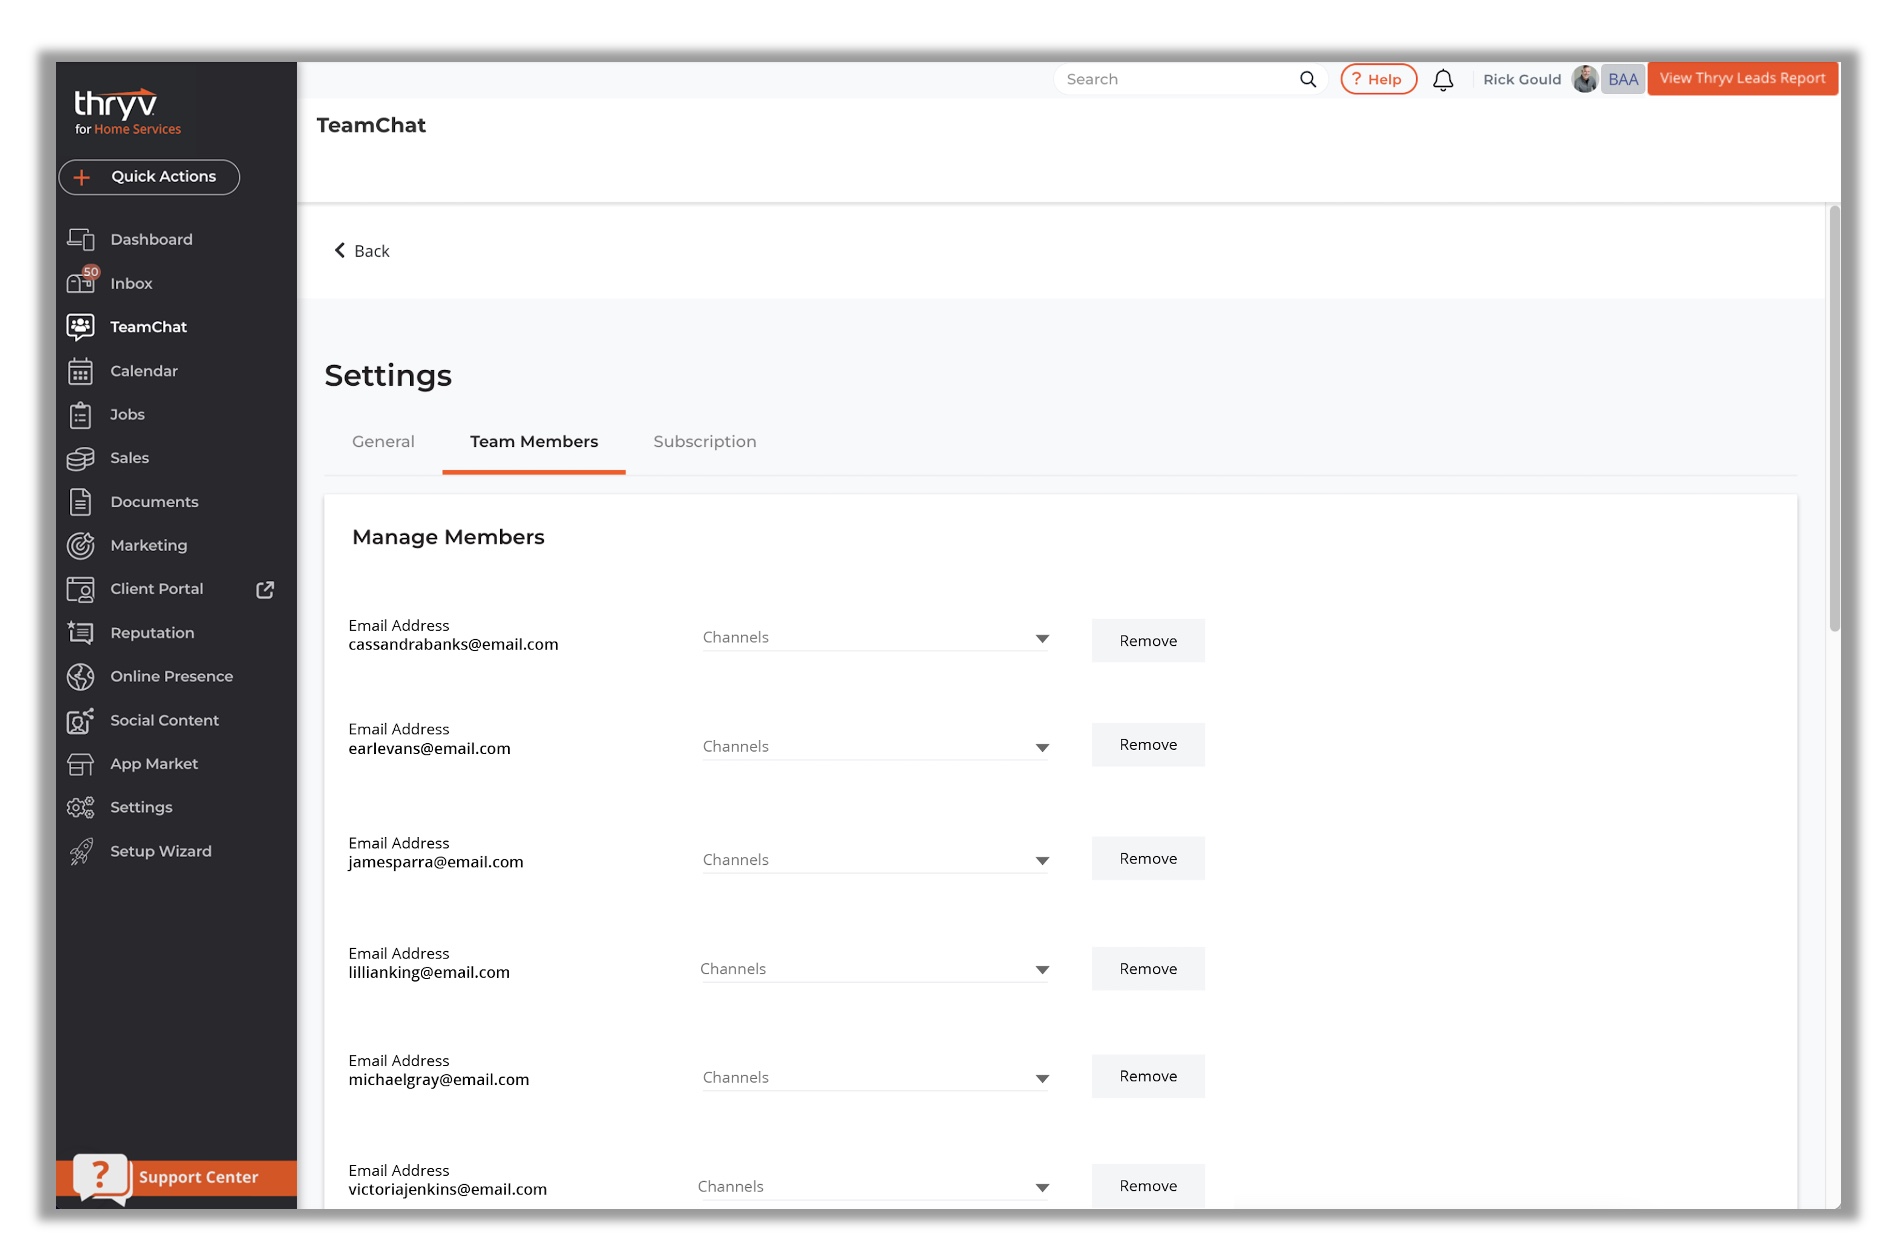This screenshot has width=1882, height=1260.
Task: Open the Social Content icon
Action: [80, 720]
